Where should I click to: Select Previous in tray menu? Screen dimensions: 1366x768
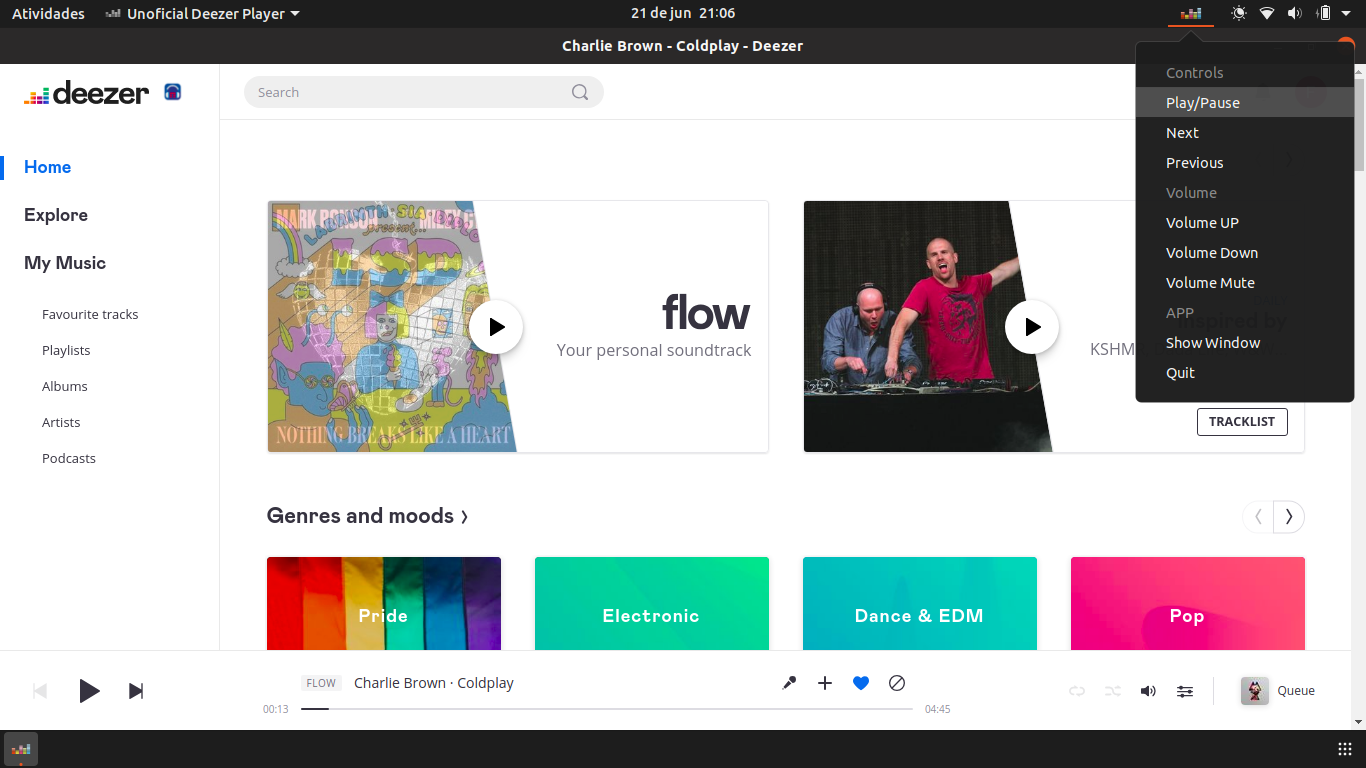[x=1245, y=163]
